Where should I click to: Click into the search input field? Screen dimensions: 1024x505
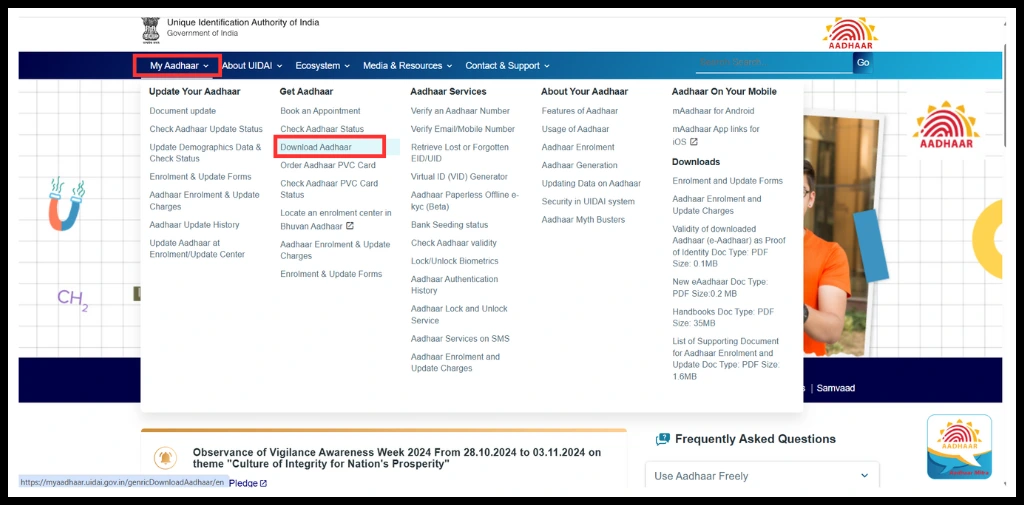pyautogui.click(x=772, y=63)
